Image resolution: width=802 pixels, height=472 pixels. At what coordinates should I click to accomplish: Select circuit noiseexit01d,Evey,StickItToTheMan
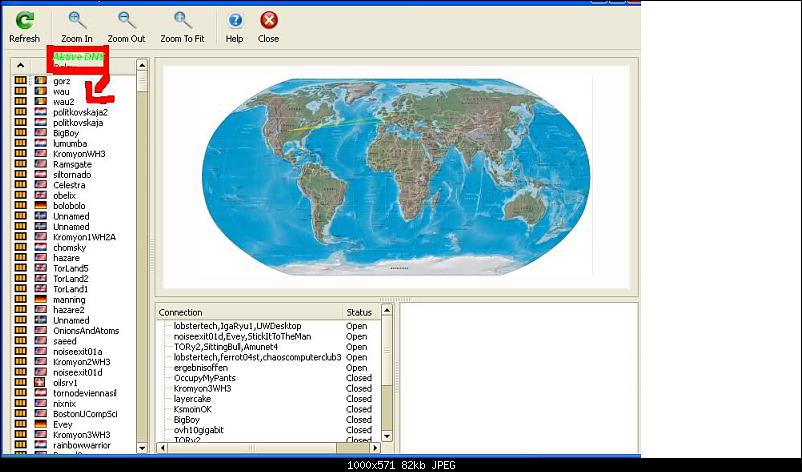242,336
